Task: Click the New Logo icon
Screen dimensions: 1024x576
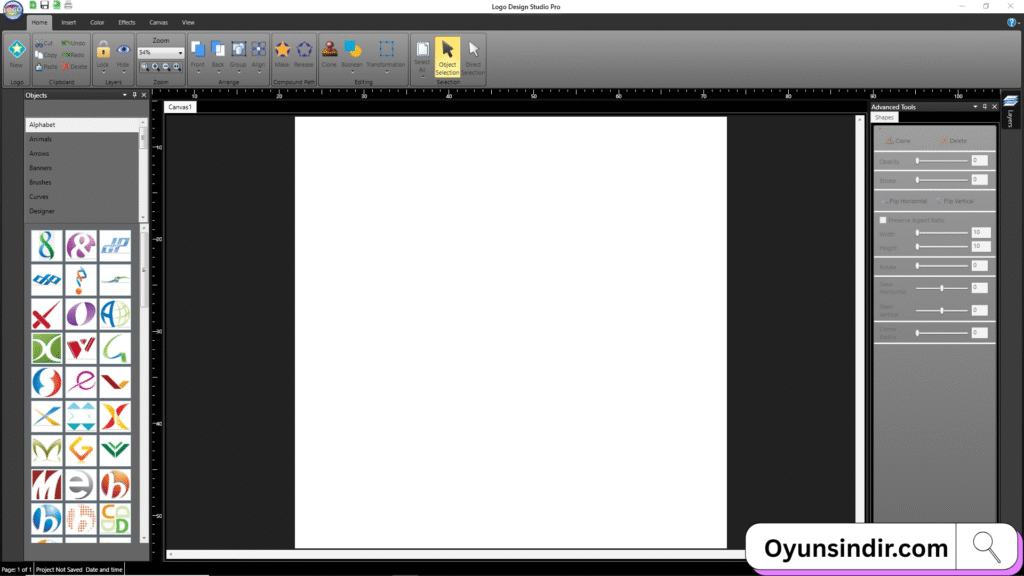Action: pyautogui.click(x=16, y=50)
